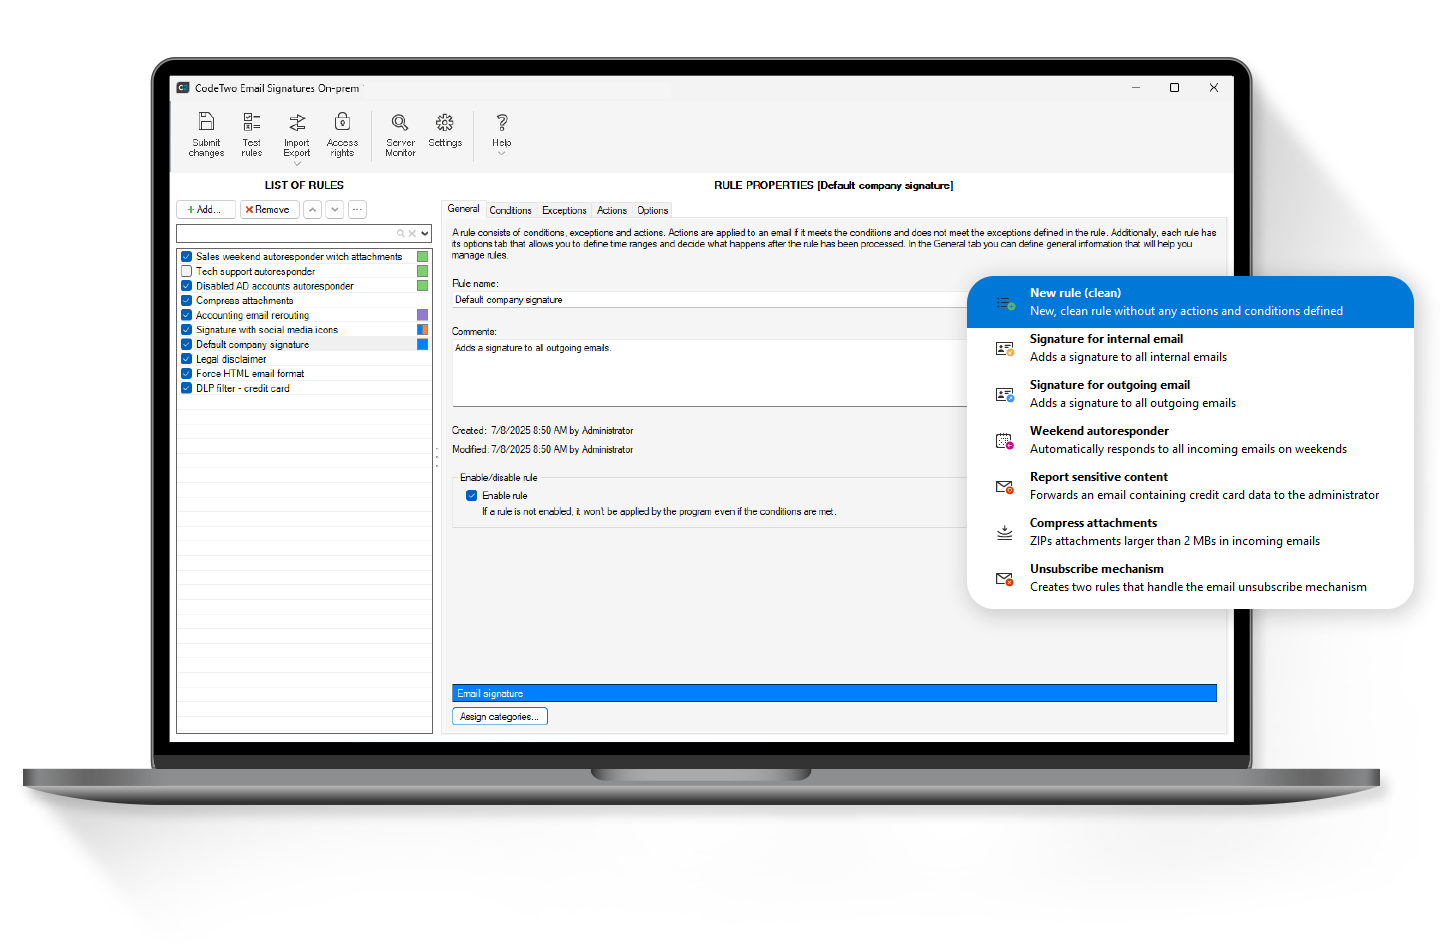Switch to the Conditions tab
The width and height of the screenshot is (1440, 948).
[510, 210]
